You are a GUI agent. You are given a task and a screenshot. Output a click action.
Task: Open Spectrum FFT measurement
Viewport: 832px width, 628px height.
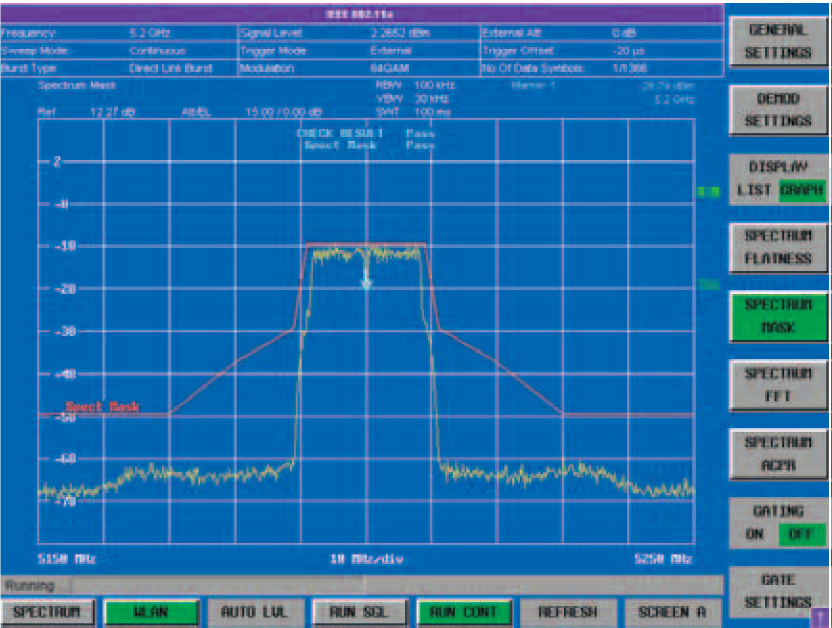point(779,384)
